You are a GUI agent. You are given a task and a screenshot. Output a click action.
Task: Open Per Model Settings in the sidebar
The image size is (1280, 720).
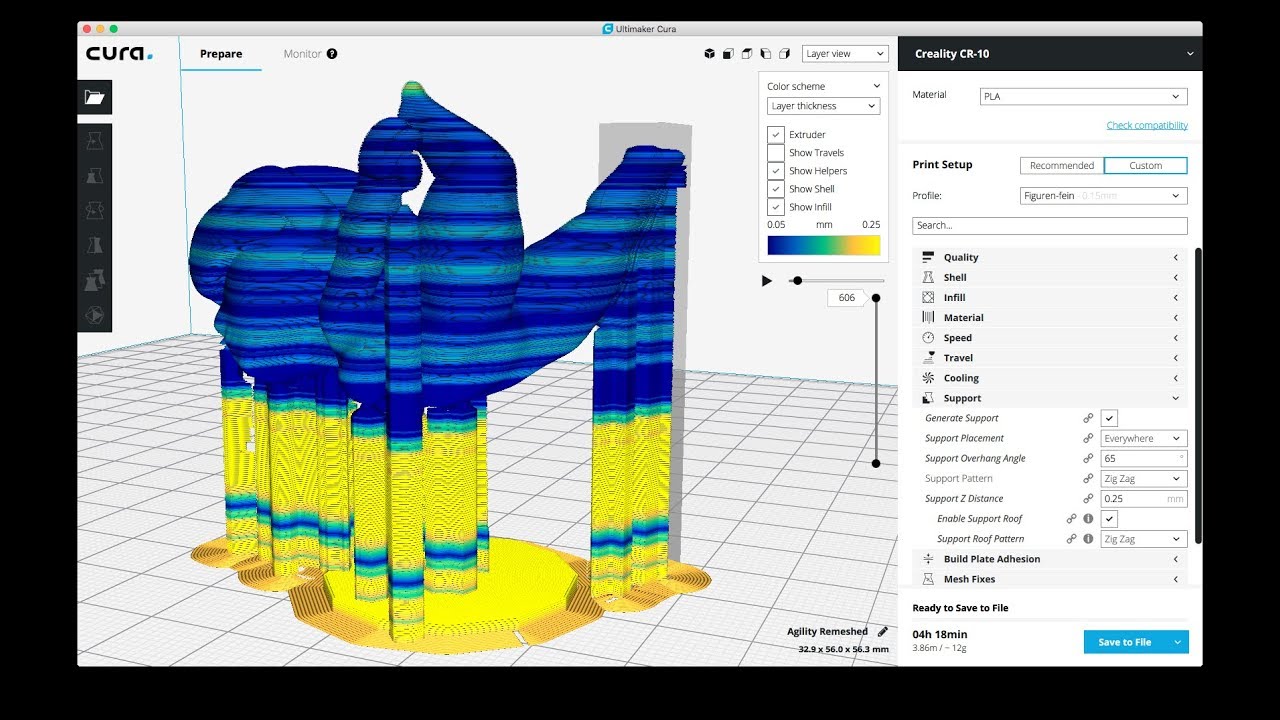click(x=95, y=280)
